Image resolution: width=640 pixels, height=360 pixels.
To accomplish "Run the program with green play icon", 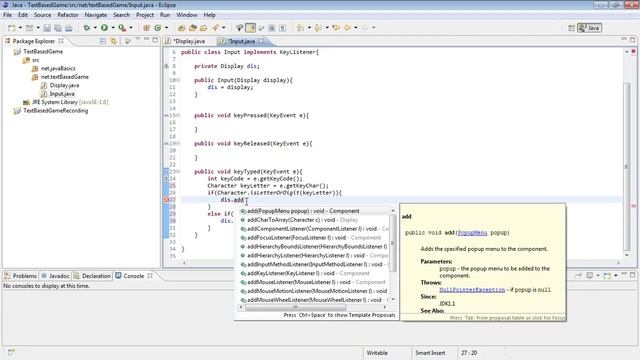I will (x=104, y=28).
